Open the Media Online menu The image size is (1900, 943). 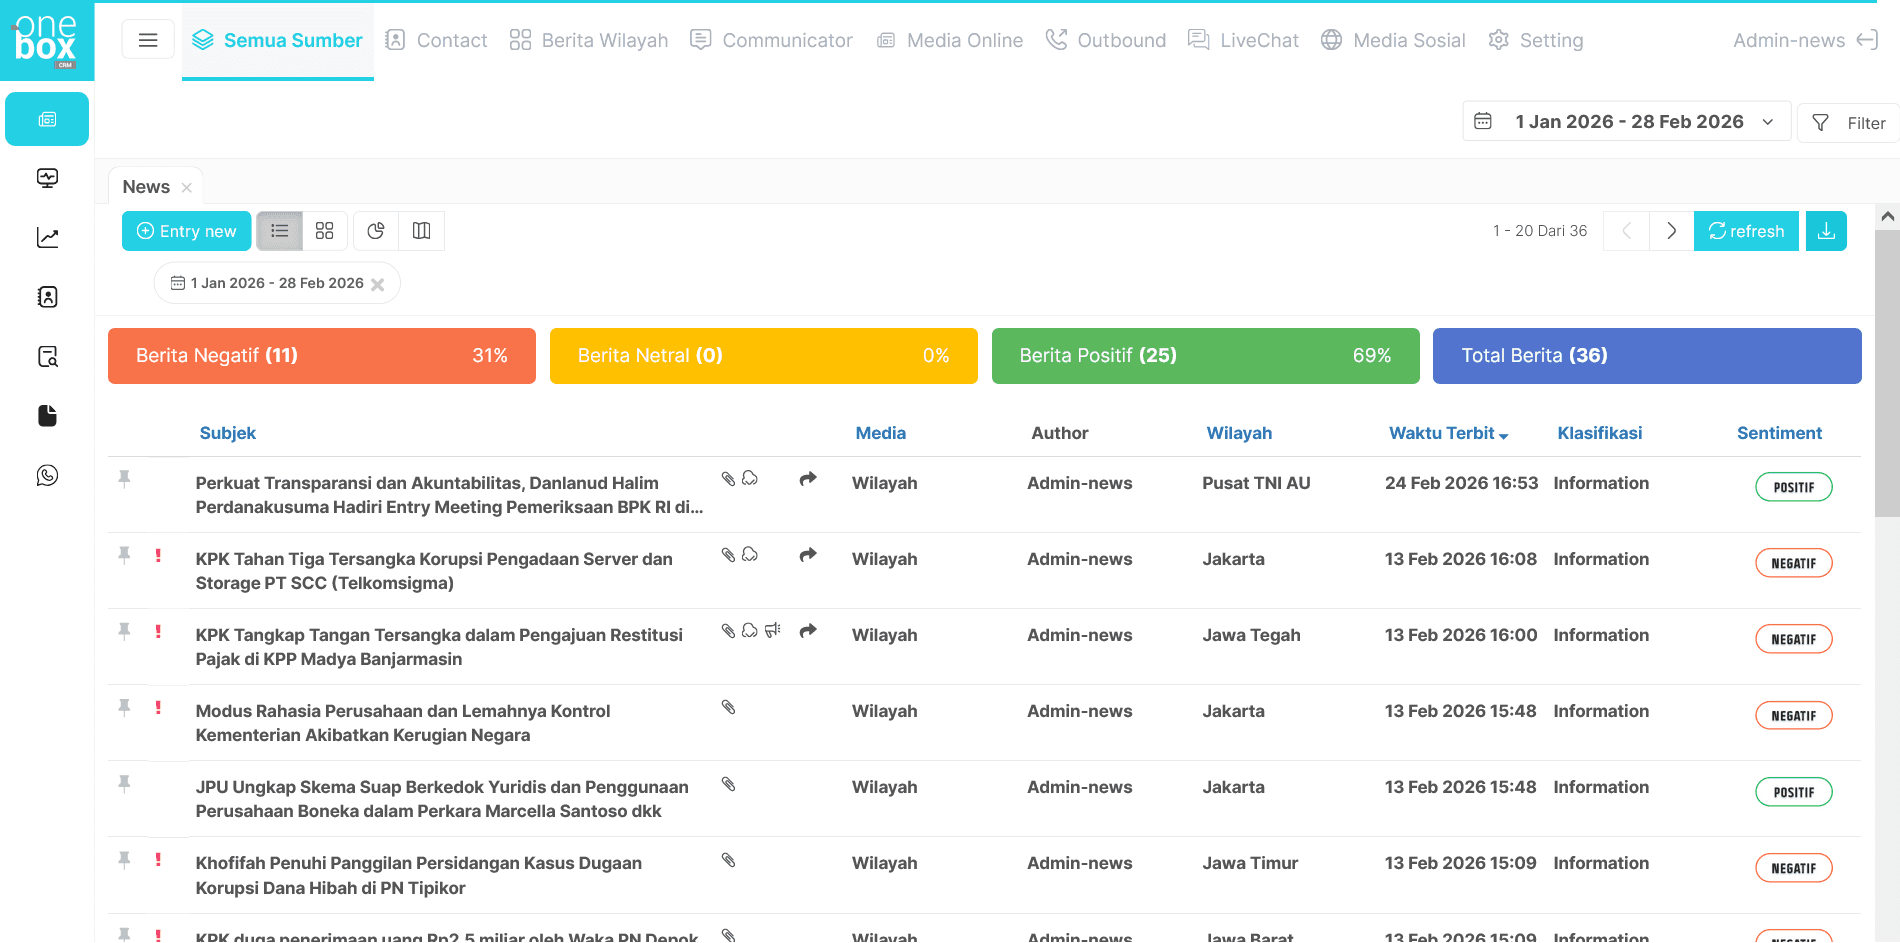coord(950,40)
